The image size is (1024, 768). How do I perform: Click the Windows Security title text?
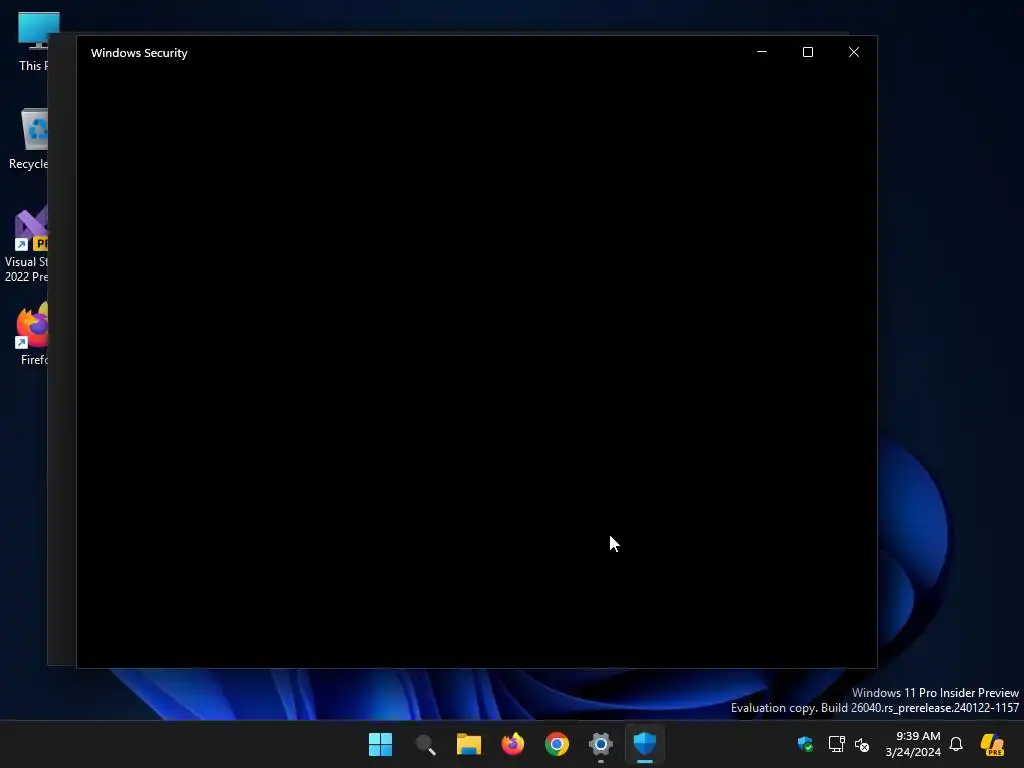(139, 53)
